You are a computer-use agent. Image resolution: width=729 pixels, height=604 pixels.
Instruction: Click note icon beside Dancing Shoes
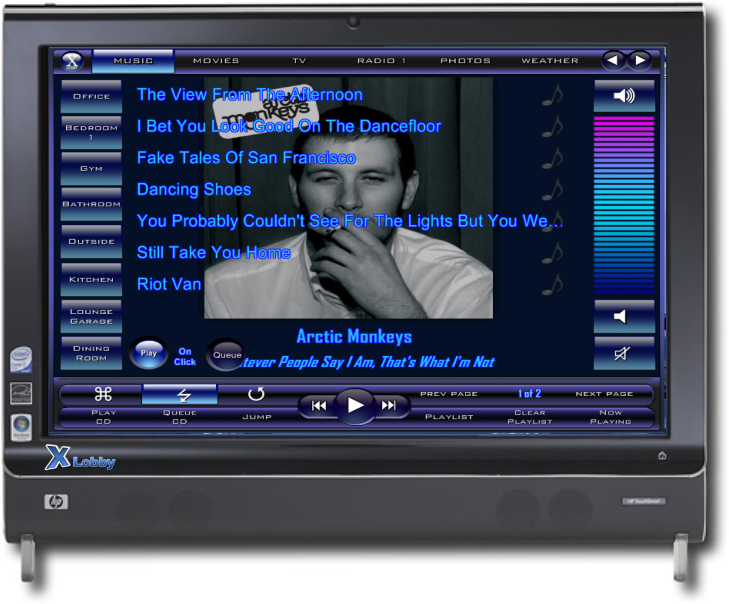553,190
